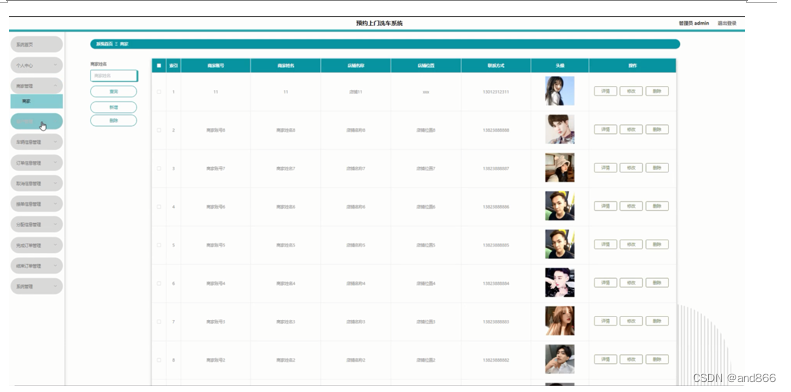Open avatar photo in index 8 row

point(559,359)
